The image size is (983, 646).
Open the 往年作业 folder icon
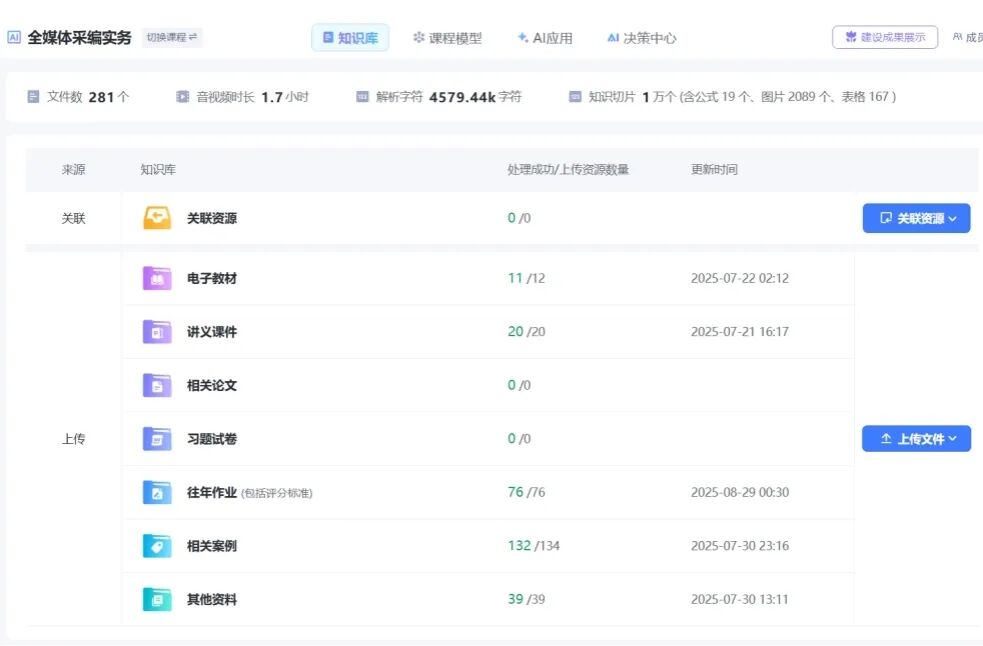click(x=157, y=492)
